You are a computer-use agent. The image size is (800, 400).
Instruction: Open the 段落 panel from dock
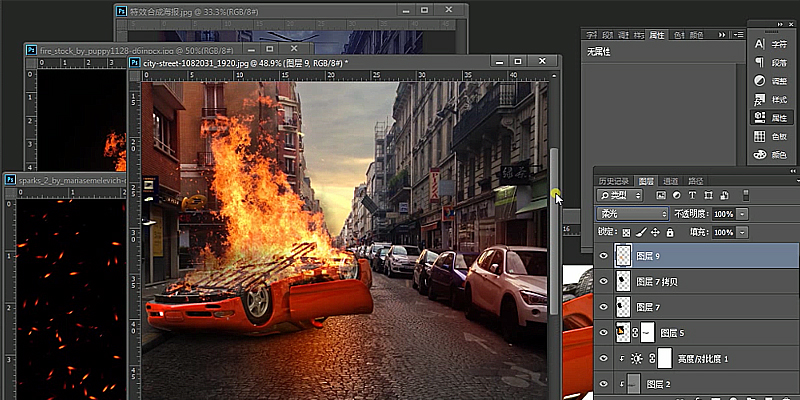[771, 63]
